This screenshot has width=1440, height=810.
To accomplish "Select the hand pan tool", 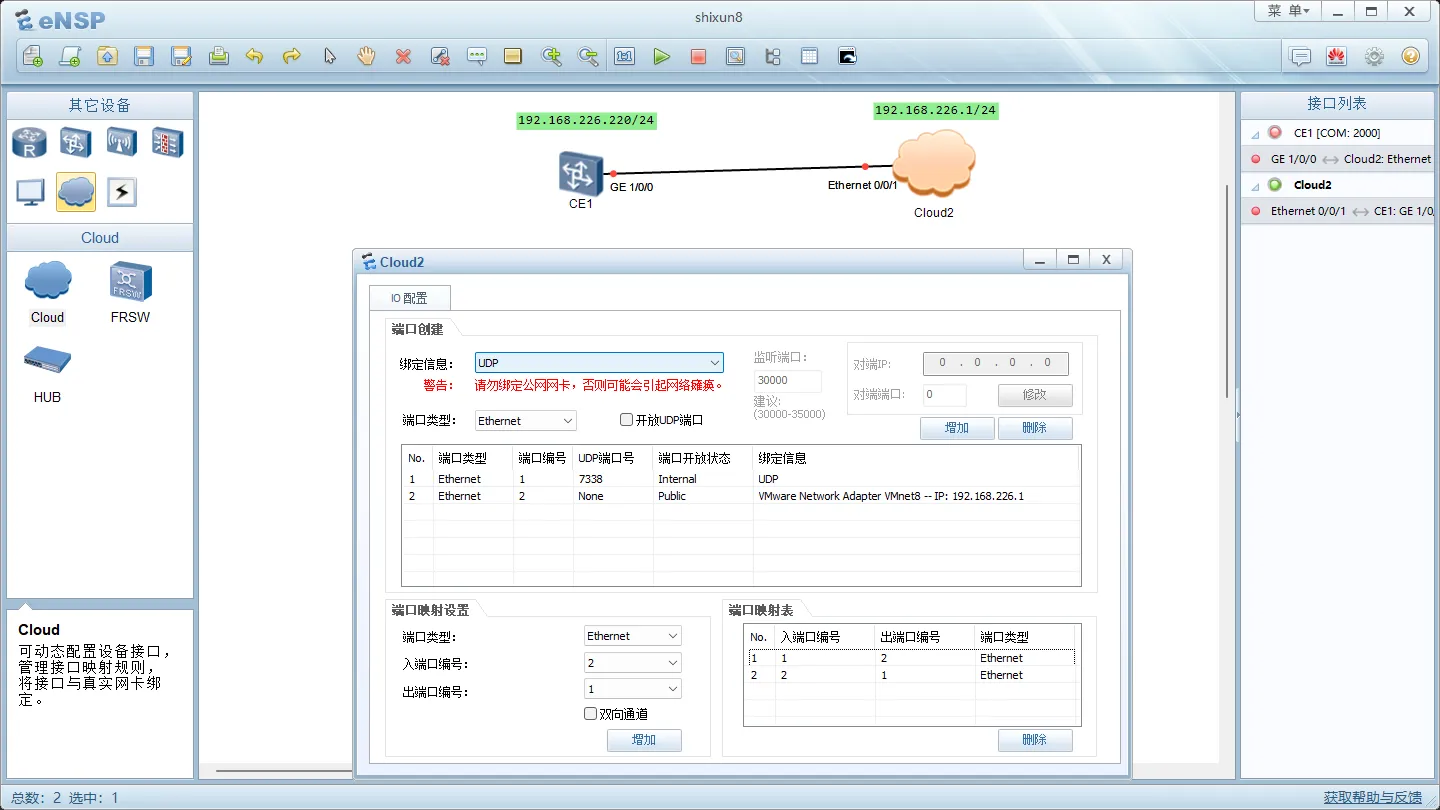I will (366, 56).
